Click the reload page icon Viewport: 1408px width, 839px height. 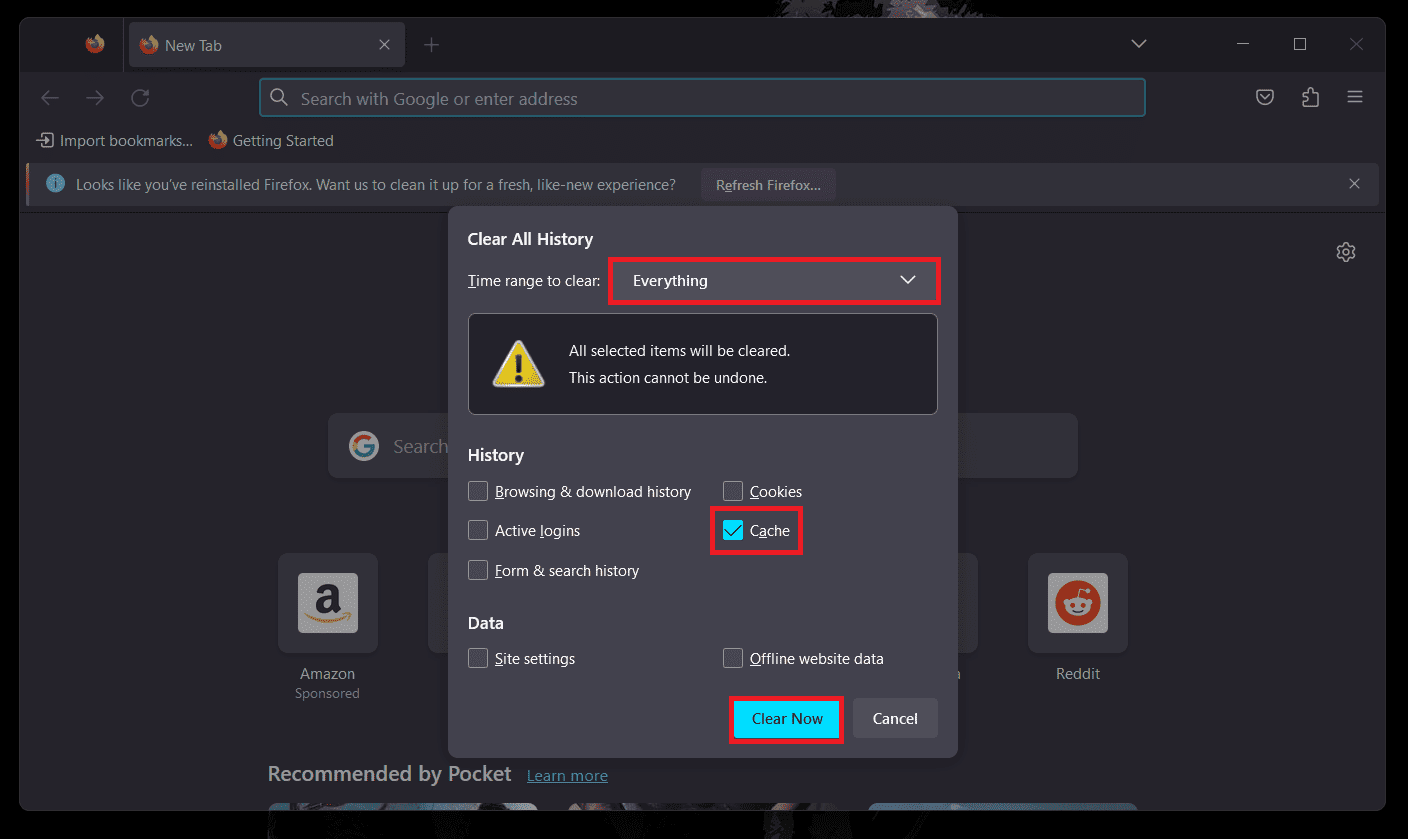point(140,98)
